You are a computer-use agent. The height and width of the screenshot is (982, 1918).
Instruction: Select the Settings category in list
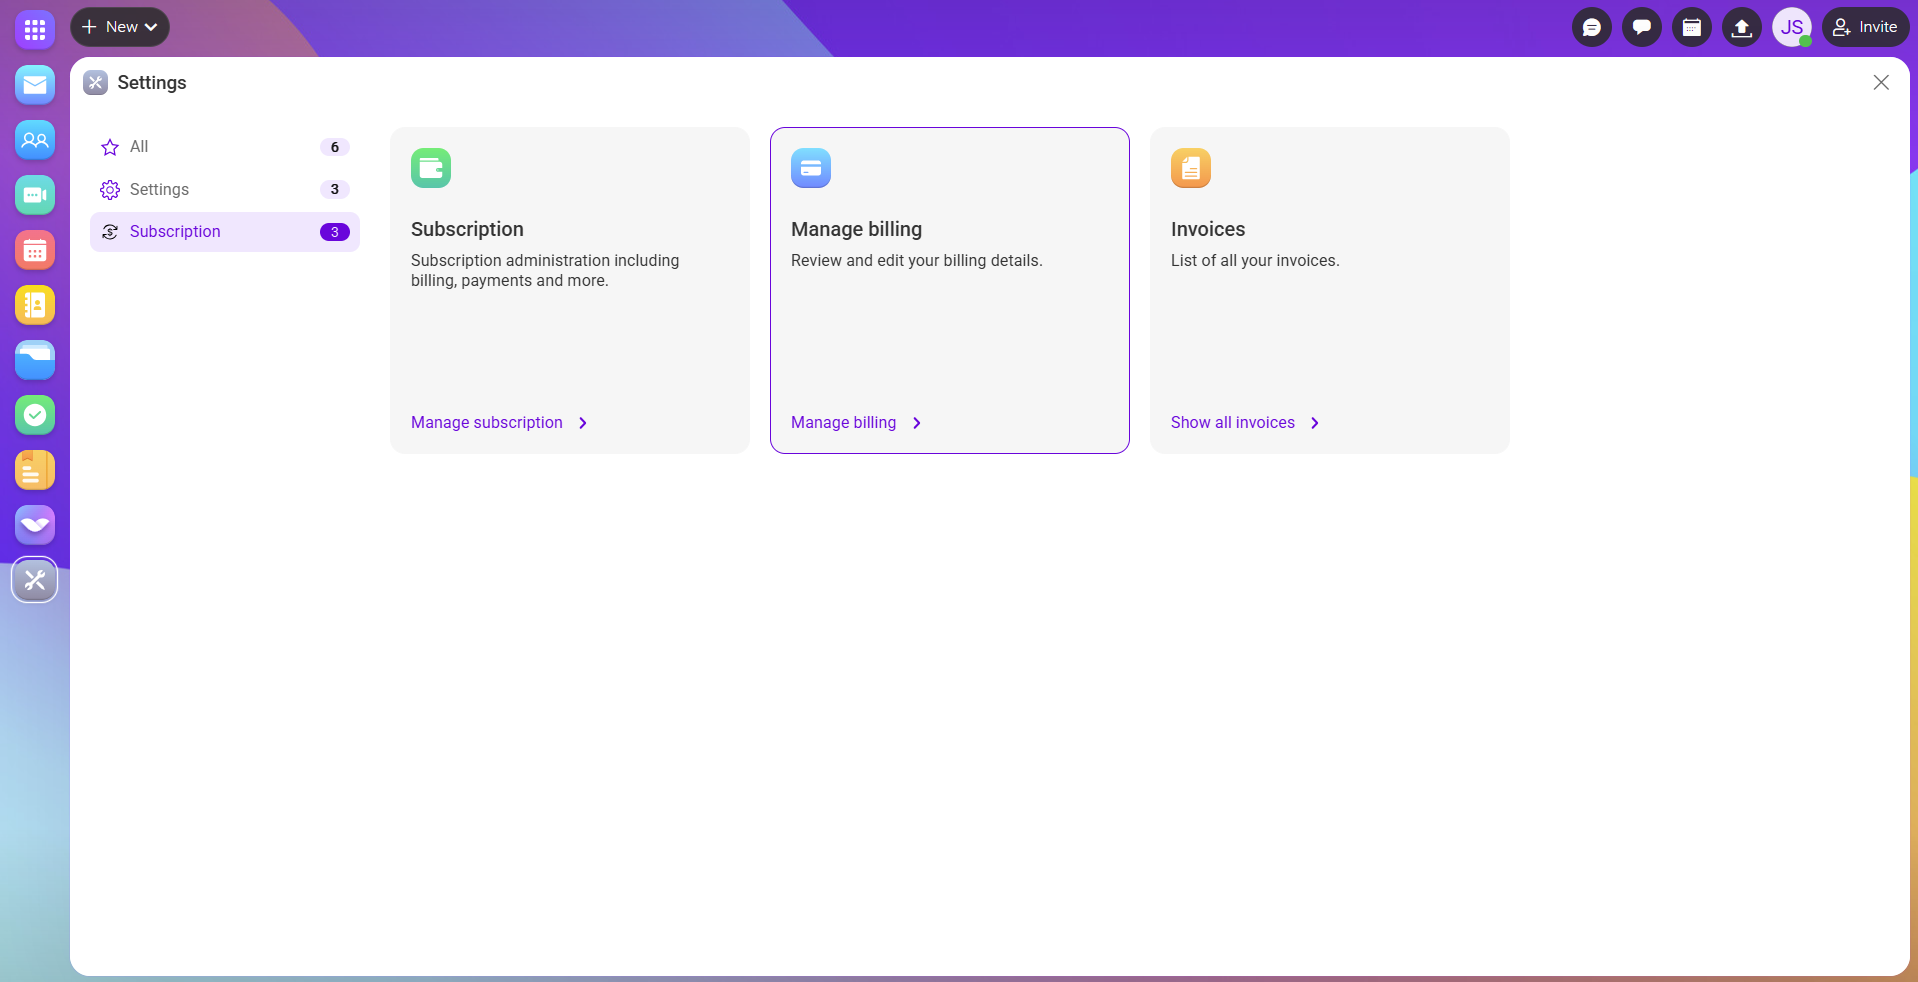(x=225, y=189)
